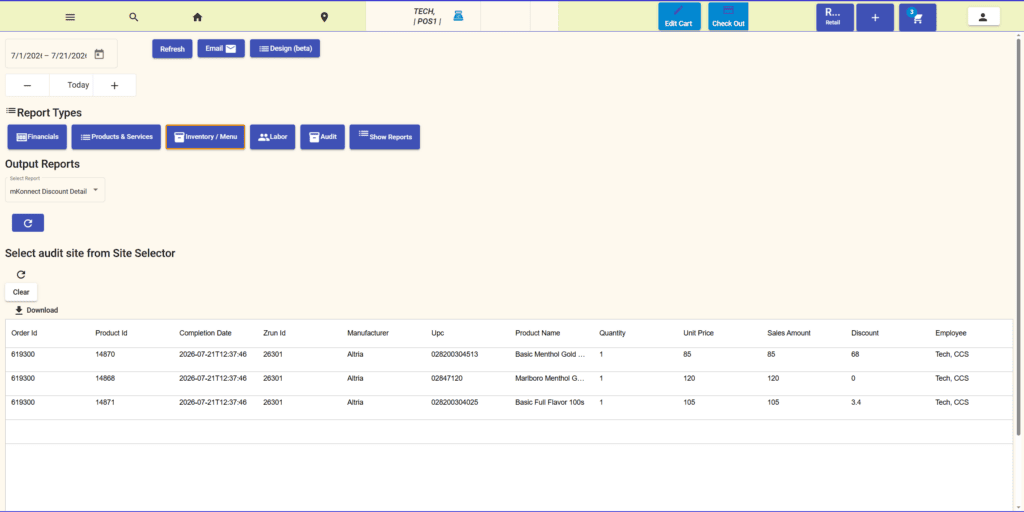Image resolution: width=1024 pixels, height=512 pixels.
Task: Click the Check Out button
Action: (x=728, y=17)
